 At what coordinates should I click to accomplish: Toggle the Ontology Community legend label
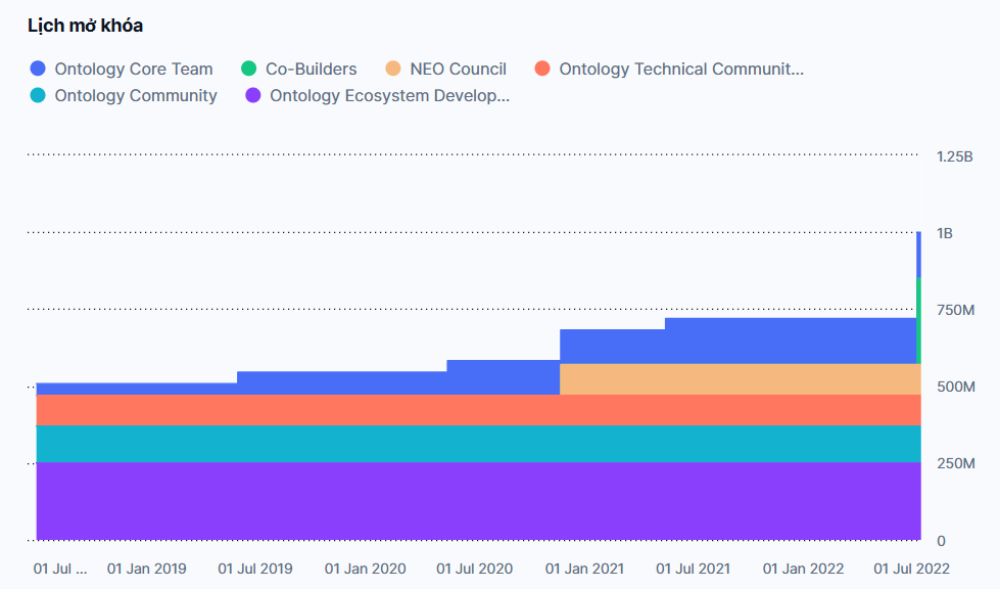[x=135, y=96]
